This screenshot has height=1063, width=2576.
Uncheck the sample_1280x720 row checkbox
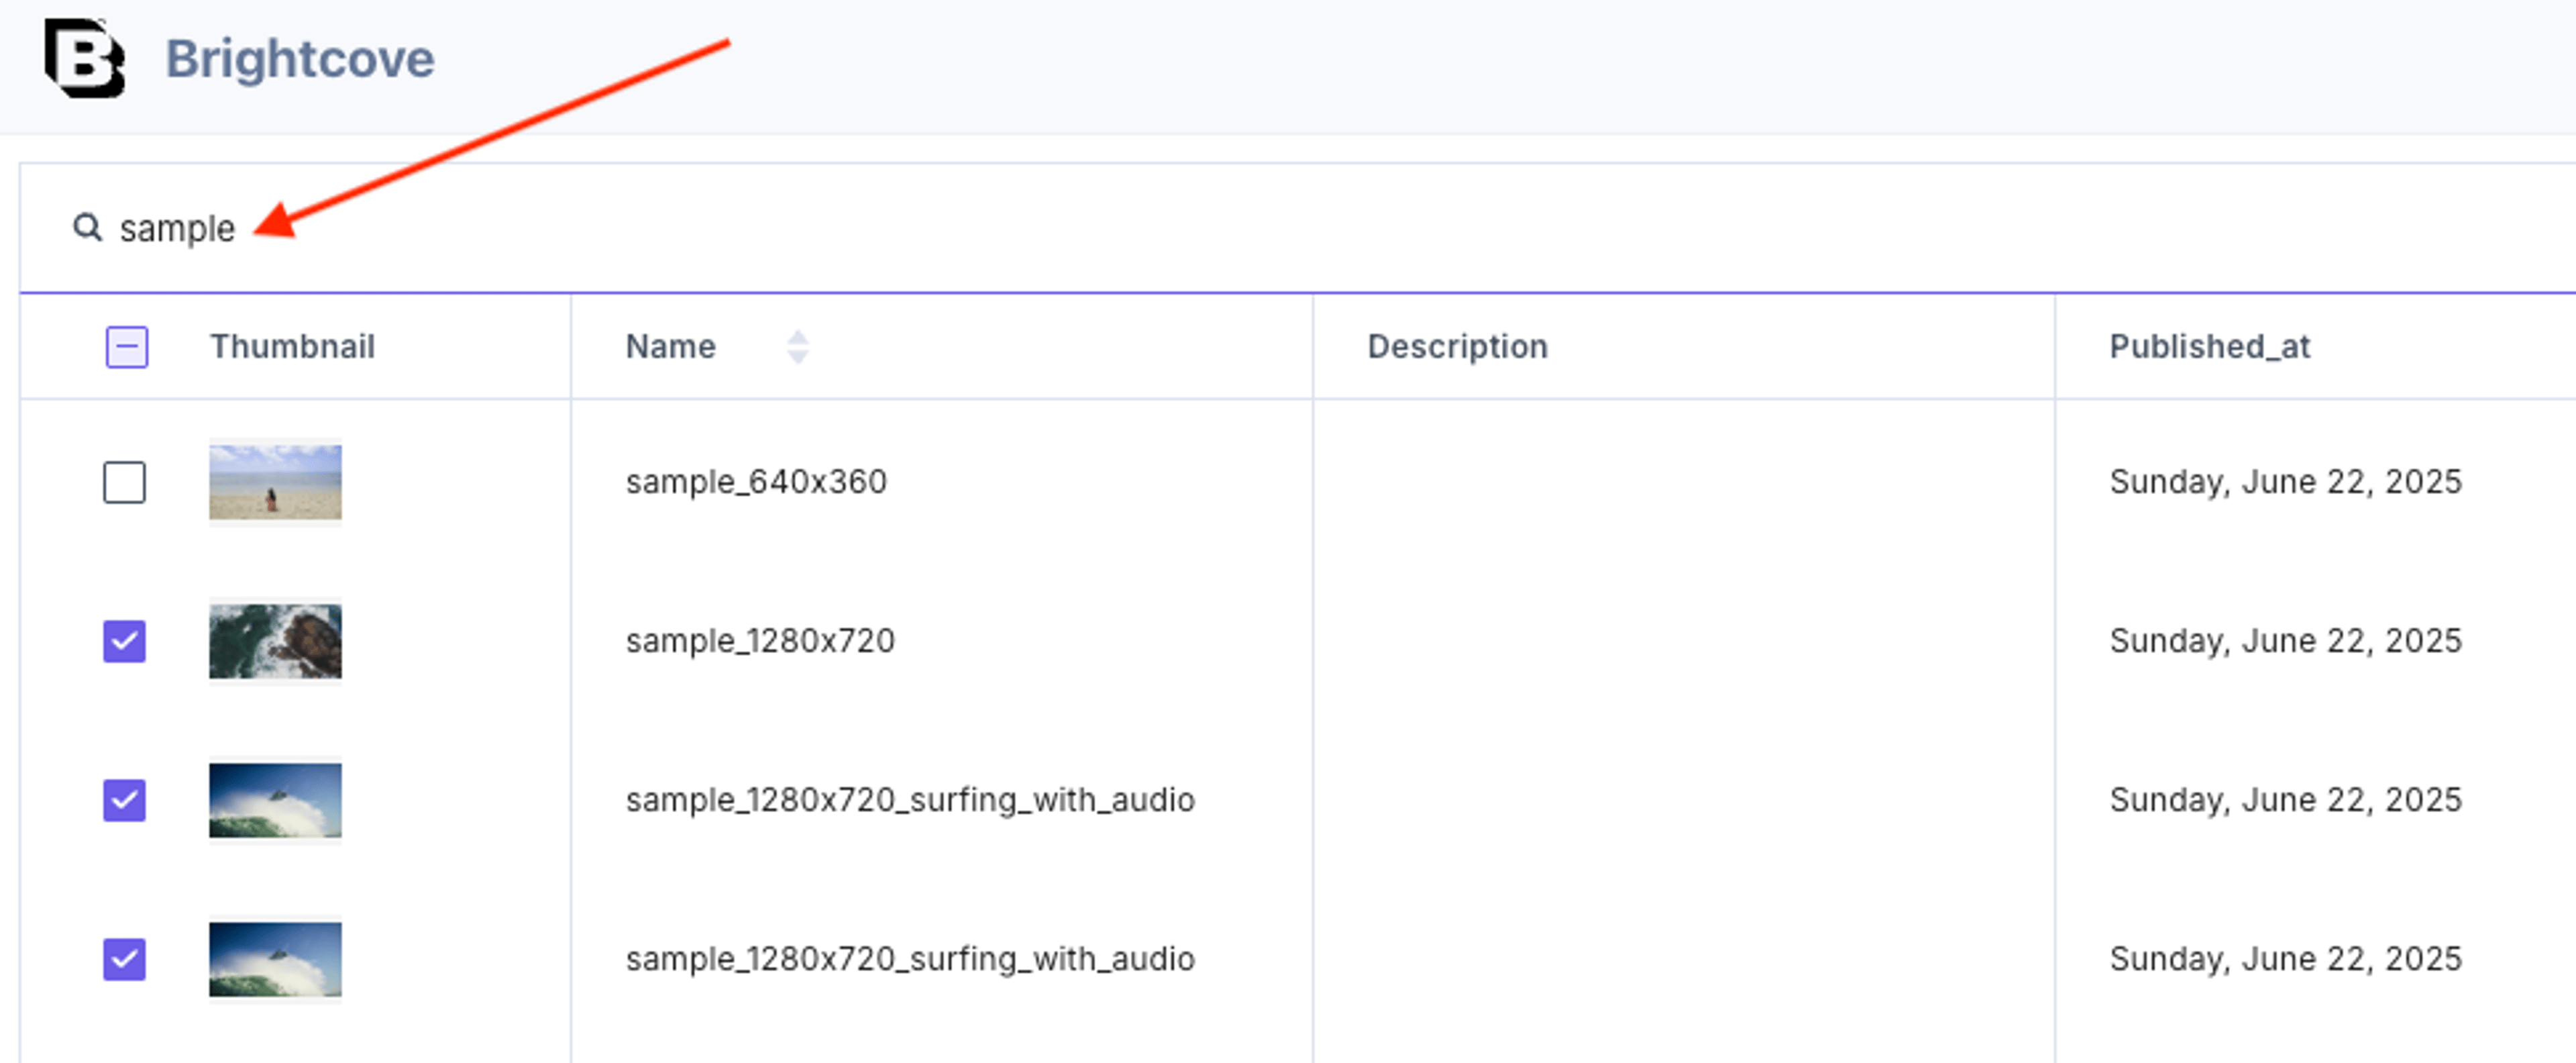(124, 641)
